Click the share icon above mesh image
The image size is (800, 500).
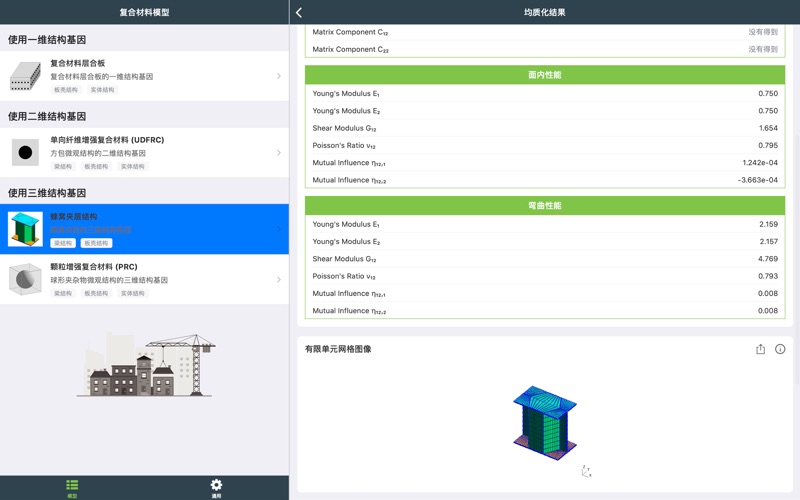[x=760, y=349]
